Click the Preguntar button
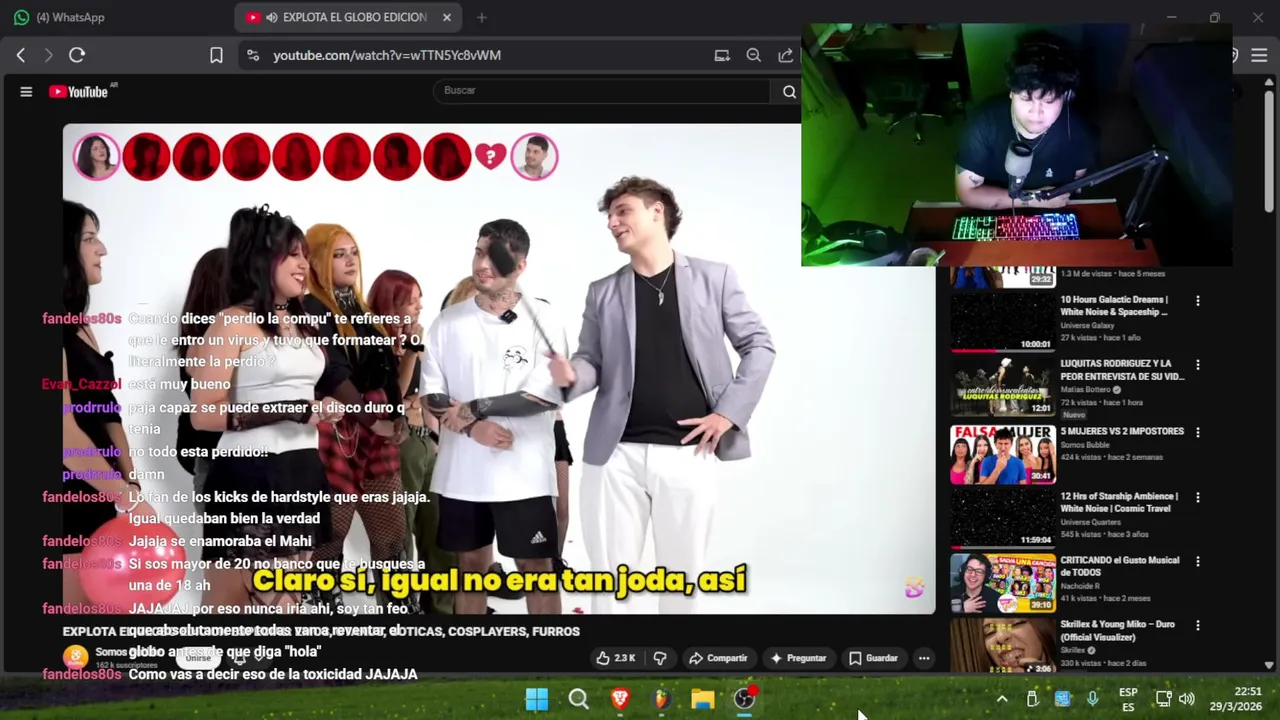The width and height of the screenshot is (1280, 720). 798,658
